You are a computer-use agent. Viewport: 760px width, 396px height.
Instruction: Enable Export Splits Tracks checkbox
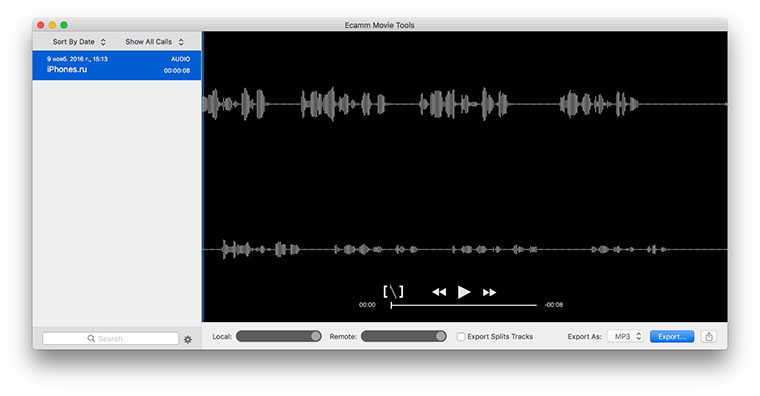(461, 336)
